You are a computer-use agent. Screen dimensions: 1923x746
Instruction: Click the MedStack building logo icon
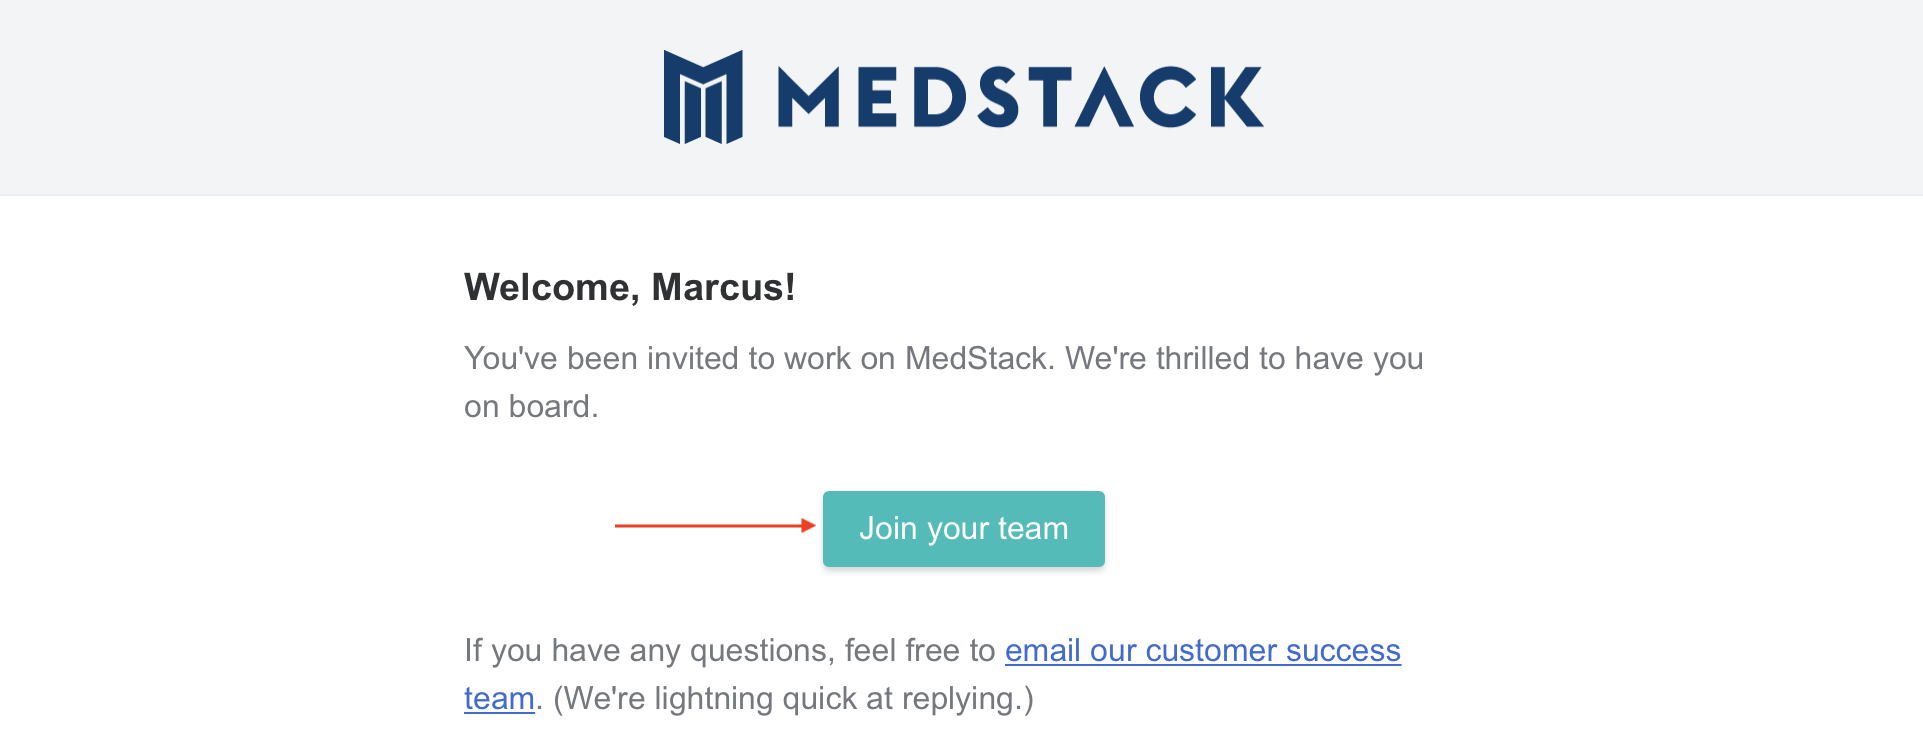click(703, 97)
